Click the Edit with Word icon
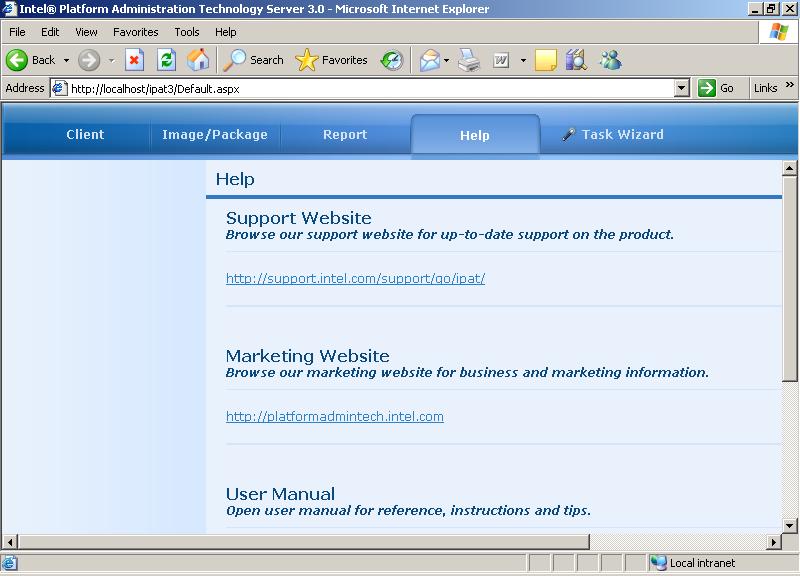The width and height of the screenshot is (800, 576). coord(501,60)
